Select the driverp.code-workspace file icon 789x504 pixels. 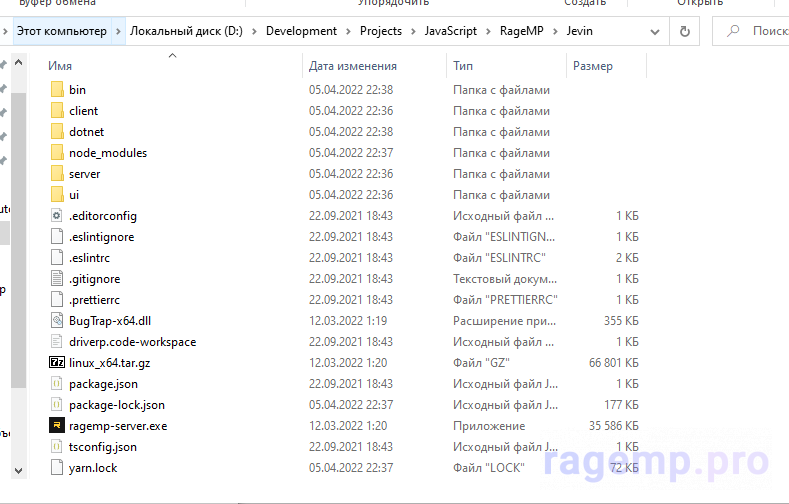[56, 342]
